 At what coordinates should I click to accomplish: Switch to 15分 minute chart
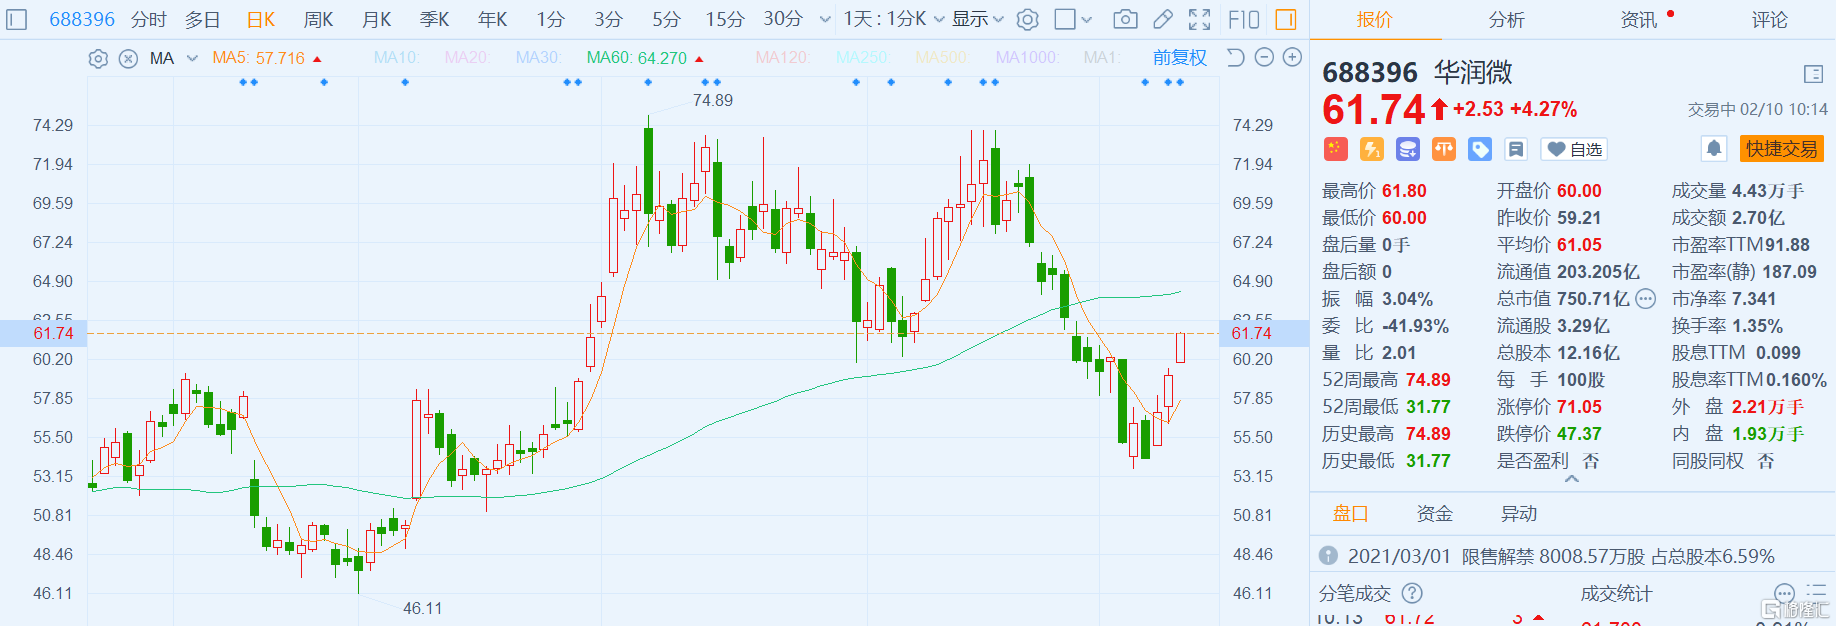[x=725, y=19]
